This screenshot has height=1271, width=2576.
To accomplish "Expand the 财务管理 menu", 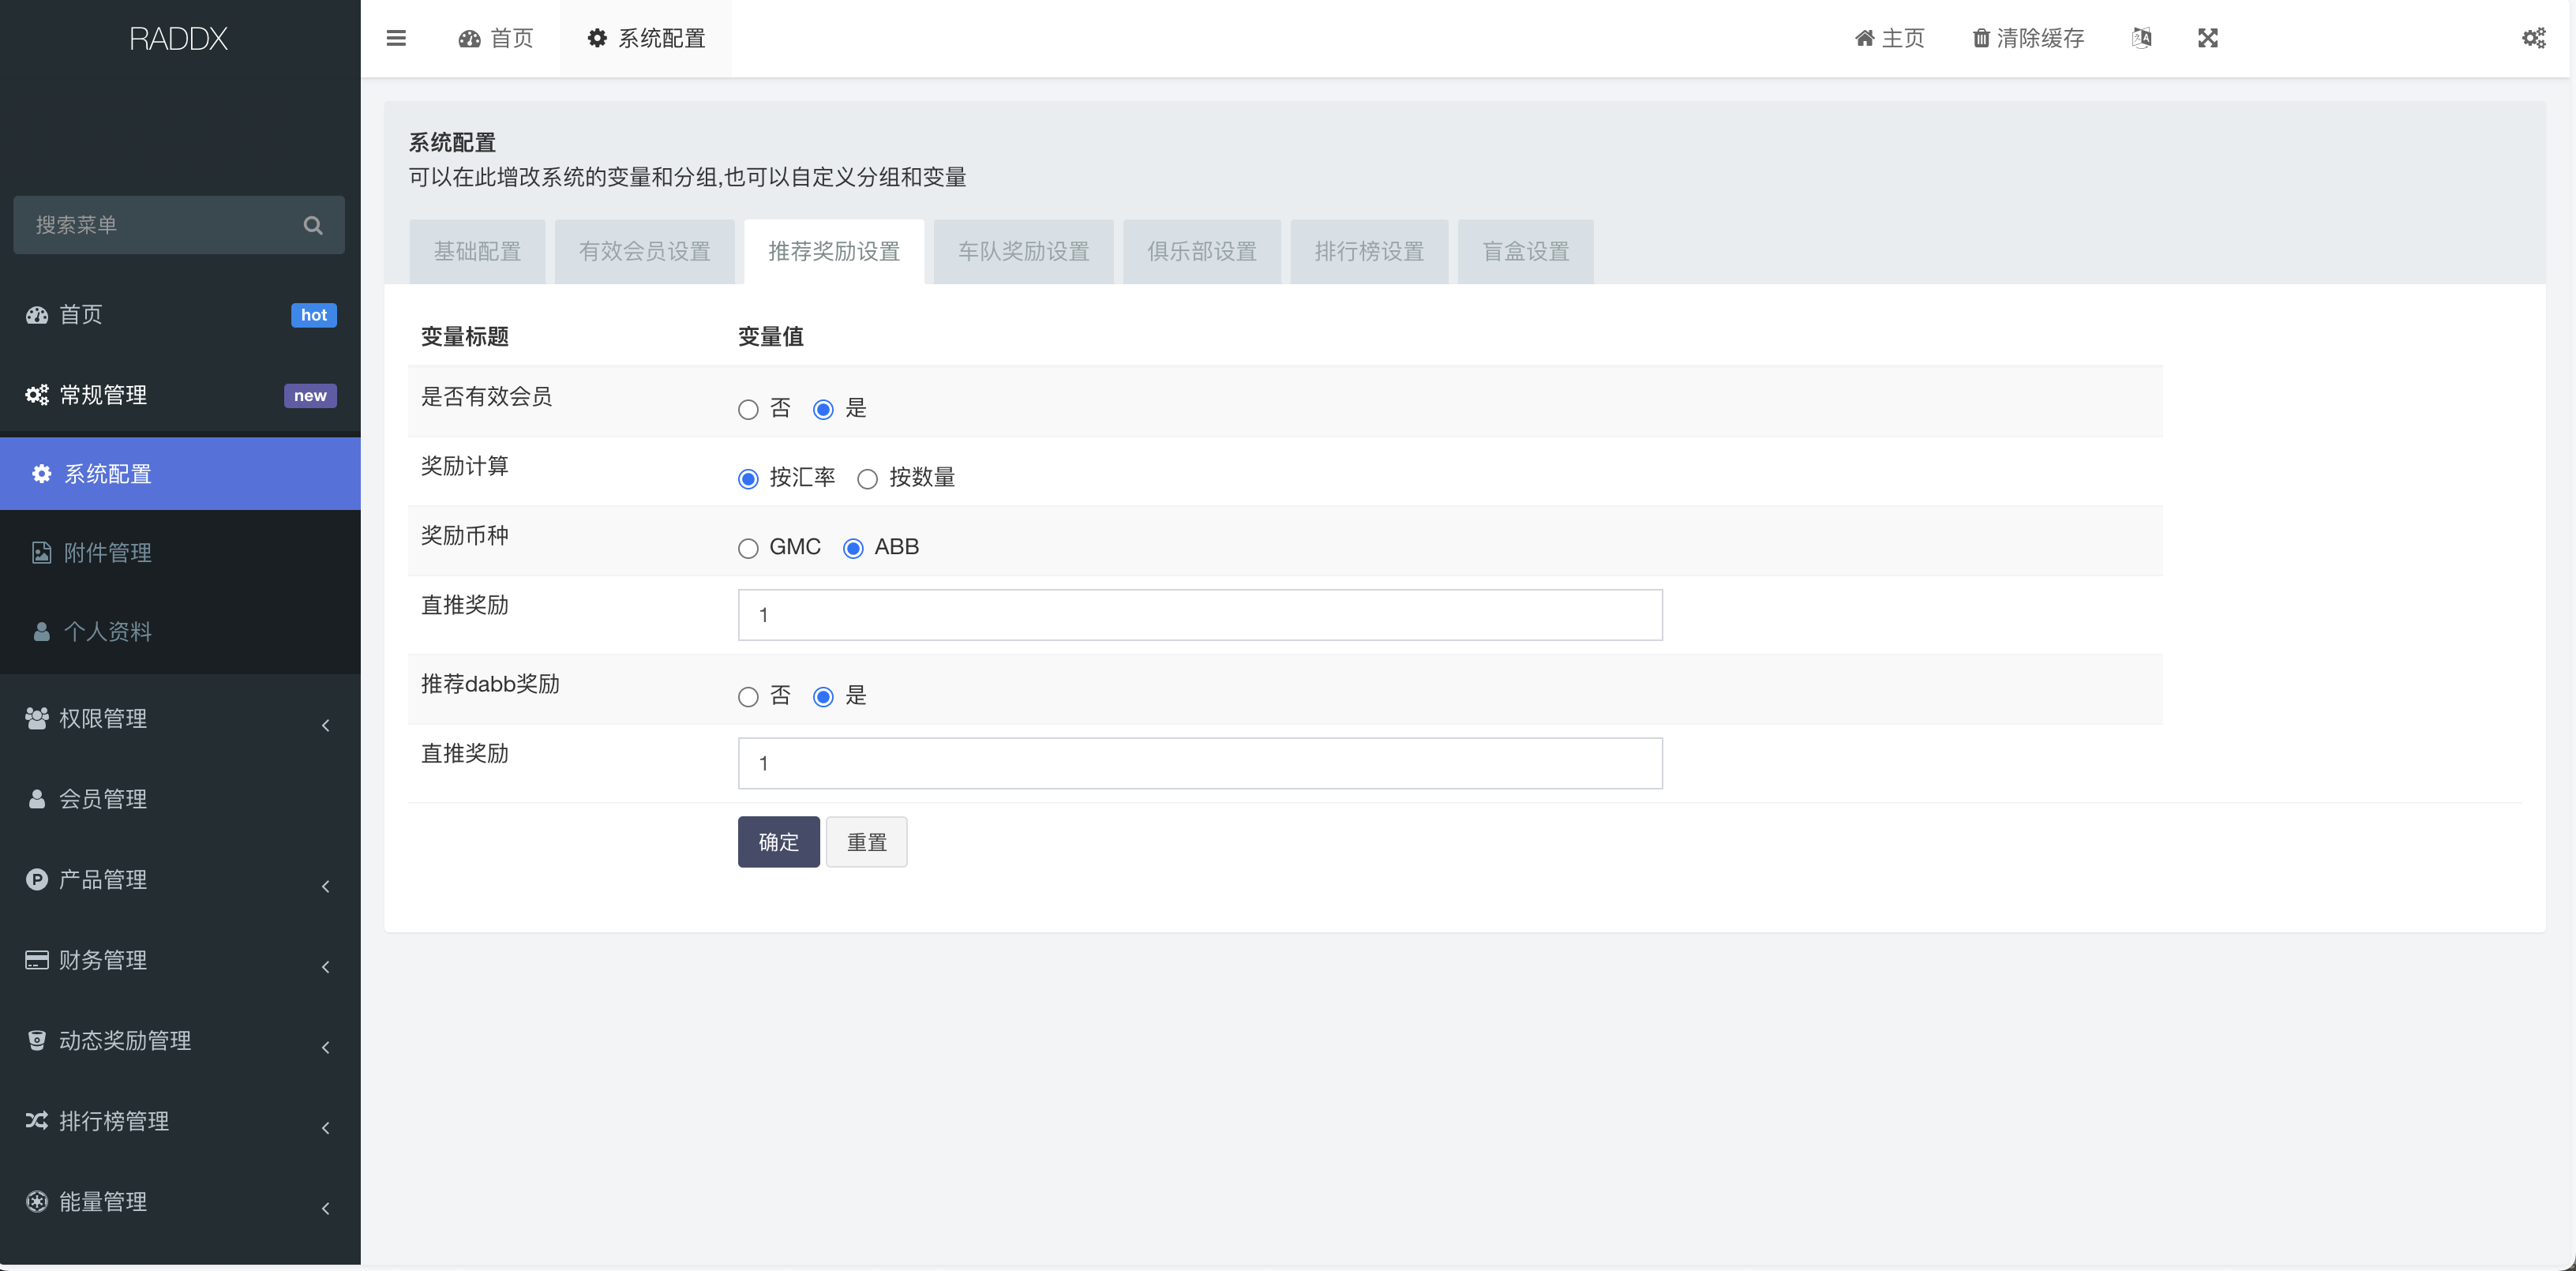I will [x=100, y=959].
